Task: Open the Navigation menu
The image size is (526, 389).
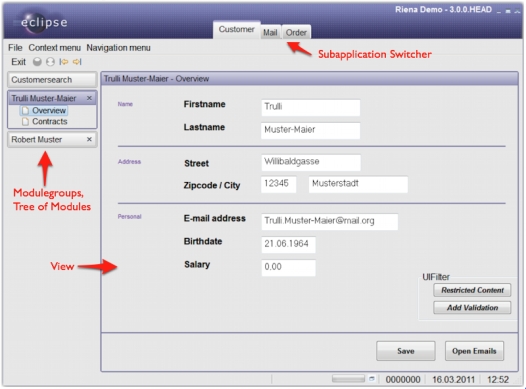Action: [118, 48]
